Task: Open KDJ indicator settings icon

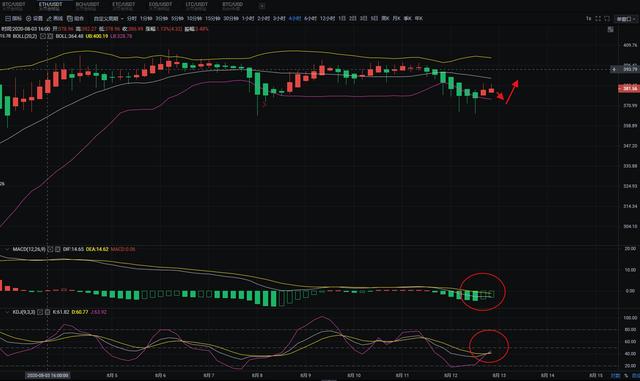Action: (40, 312)
